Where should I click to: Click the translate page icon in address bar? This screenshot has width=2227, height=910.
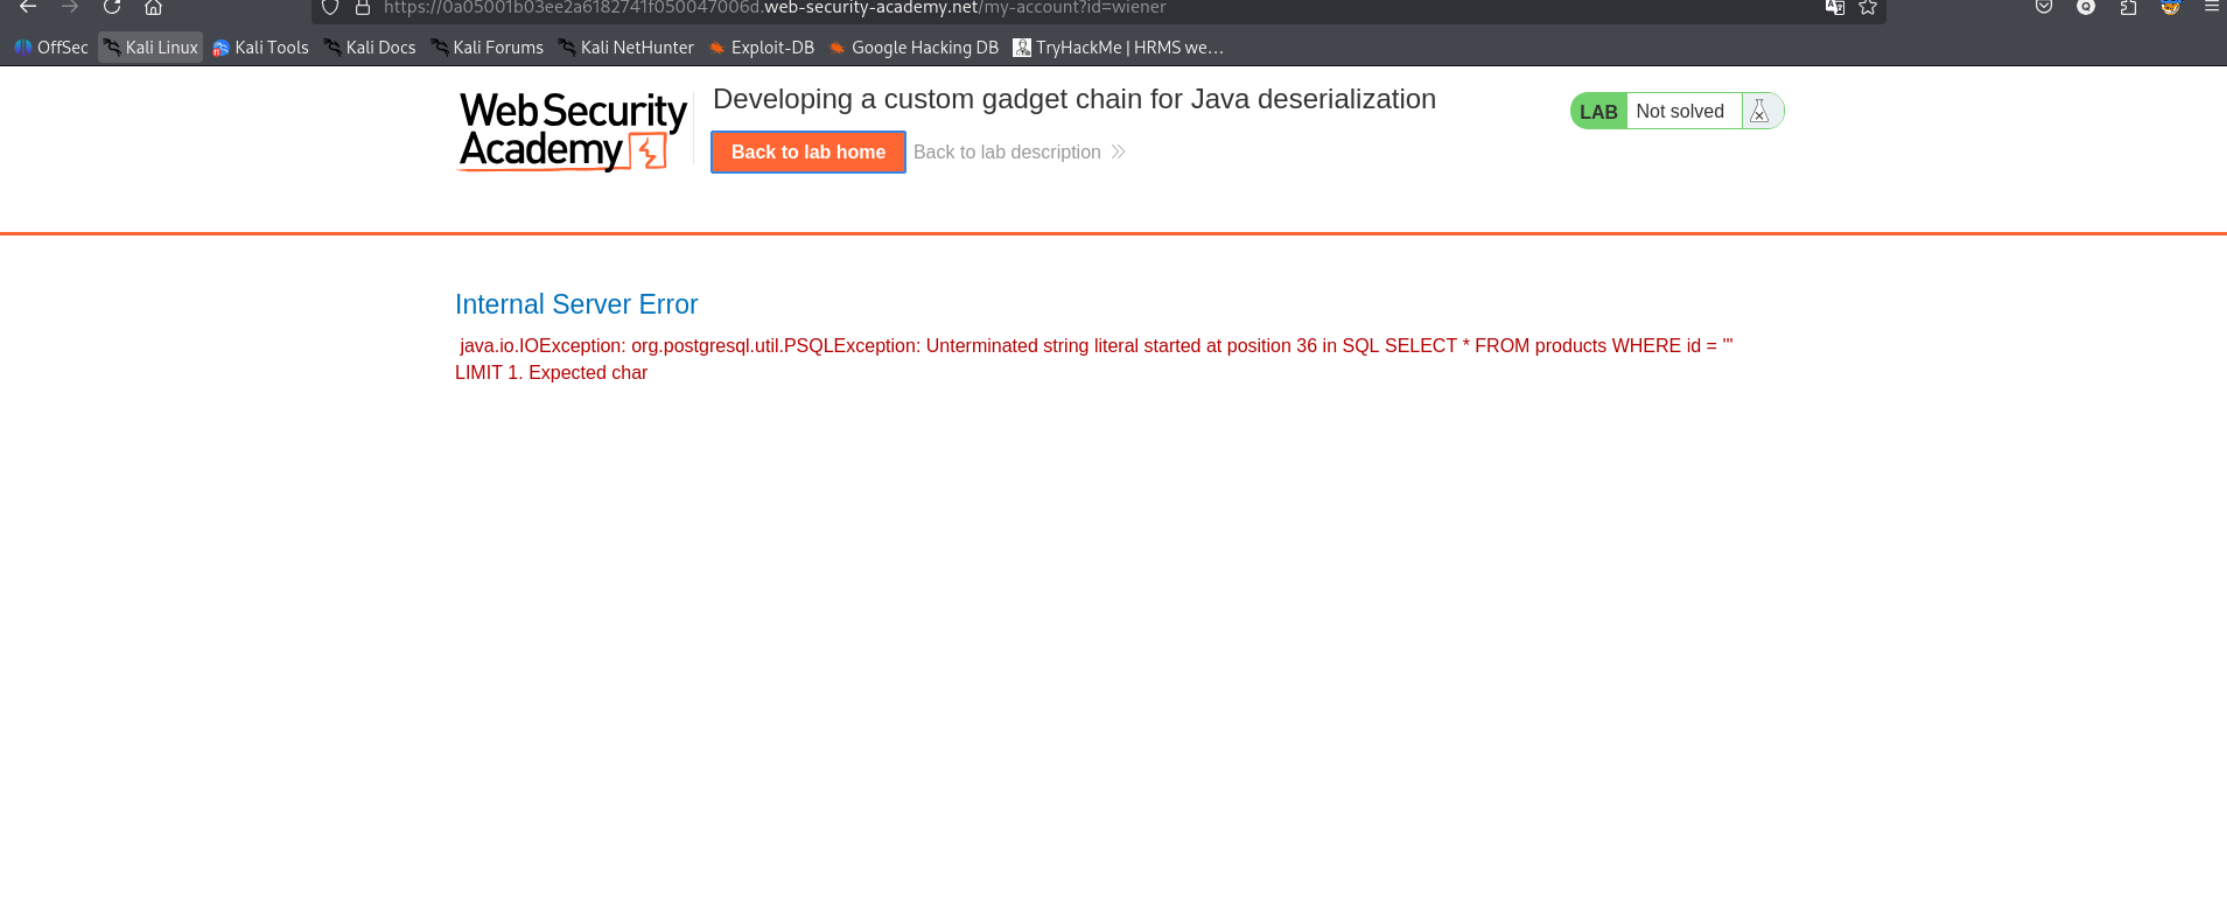coord(1835,7)
